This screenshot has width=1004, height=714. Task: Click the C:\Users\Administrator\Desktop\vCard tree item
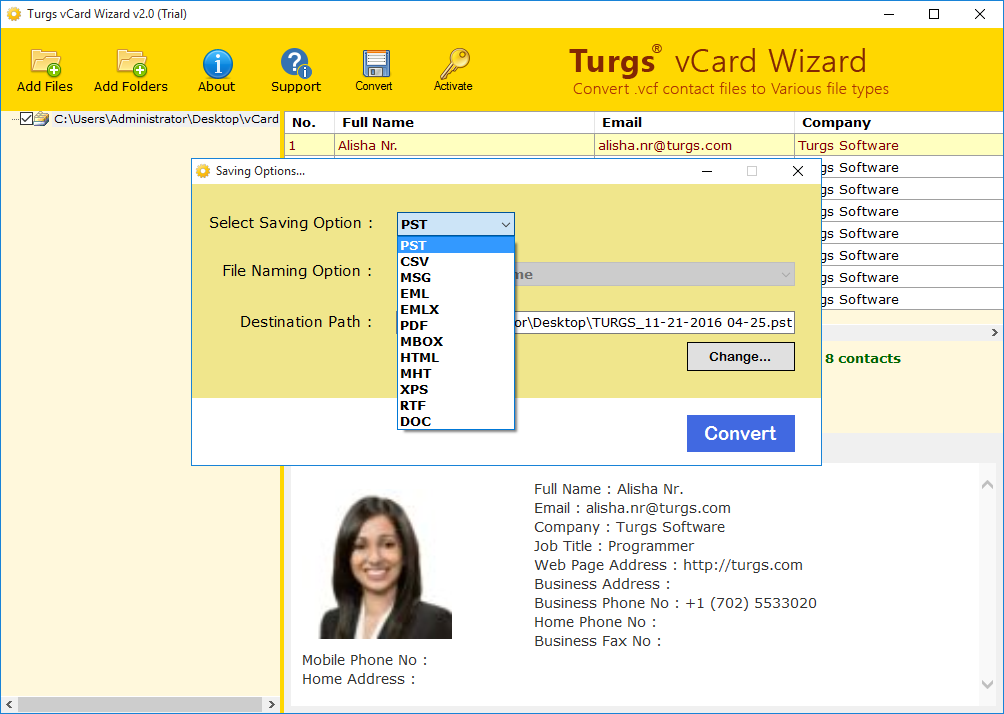point(166,118)
